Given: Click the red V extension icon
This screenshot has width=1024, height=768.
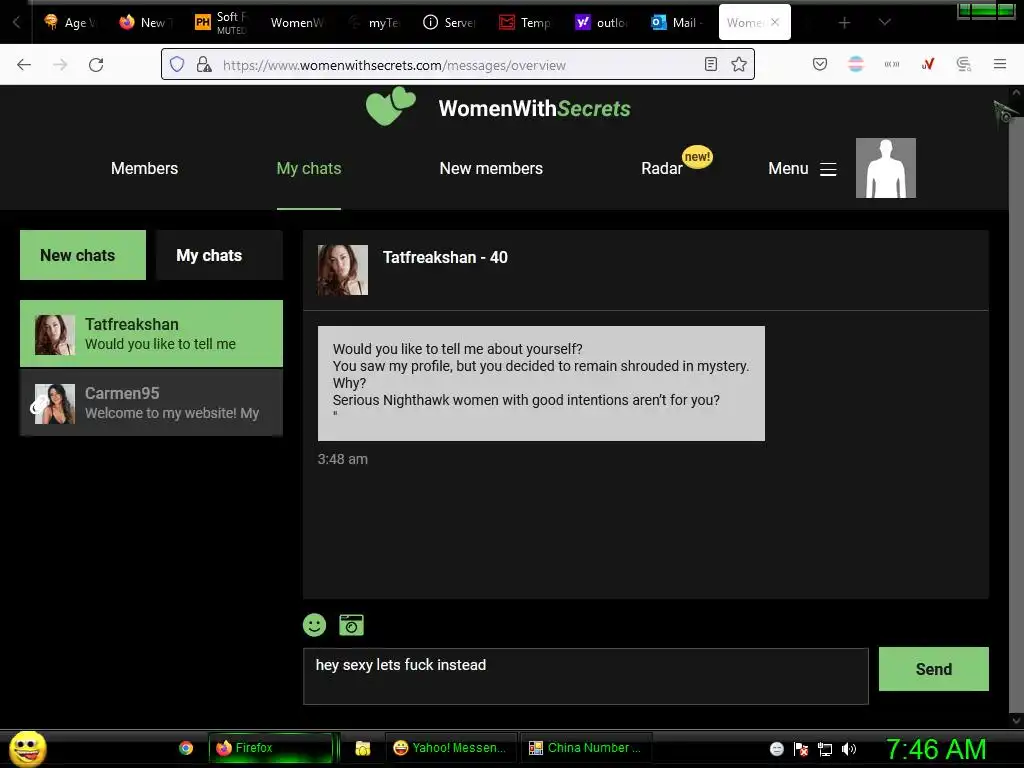Looking at the screenshot, I should coord(927,64).
